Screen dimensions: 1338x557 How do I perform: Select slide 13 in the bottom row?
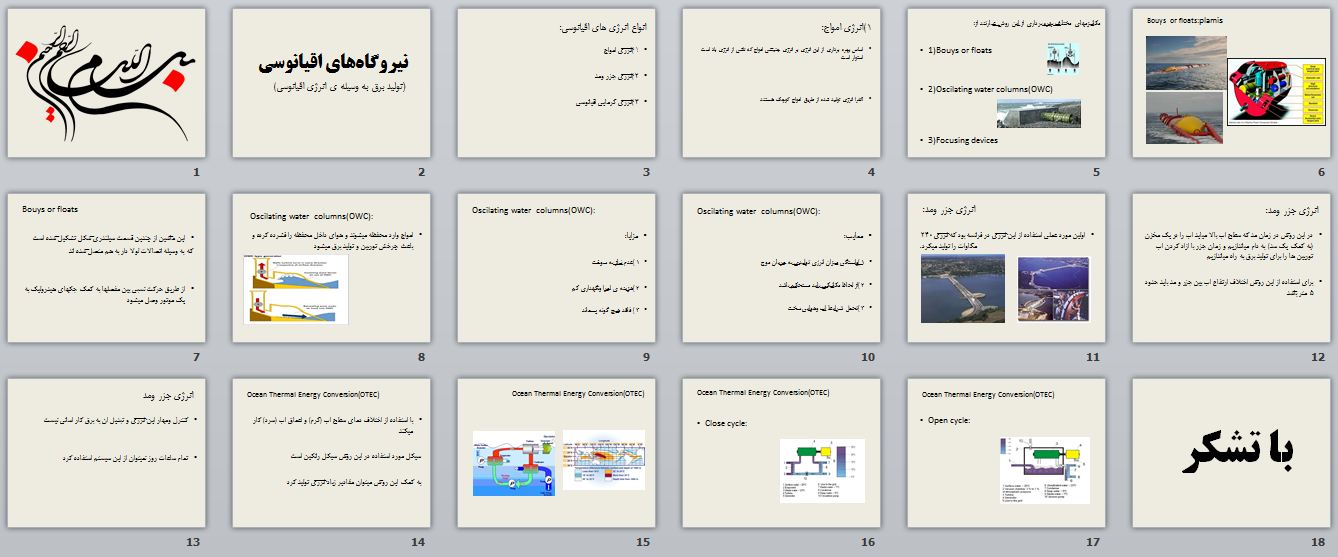(x=106, y=453)
